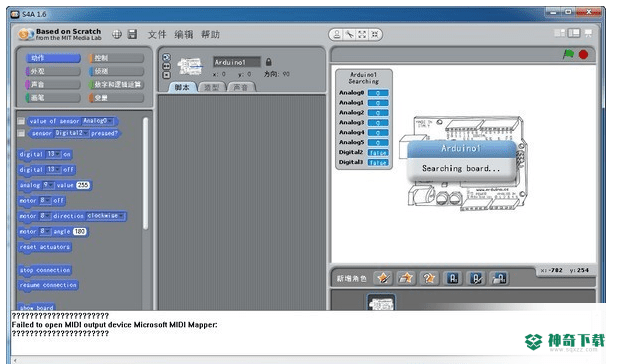Open the Digital2 sensor dropdown
This screenshot has height=364, width=617.
(72, 133)
